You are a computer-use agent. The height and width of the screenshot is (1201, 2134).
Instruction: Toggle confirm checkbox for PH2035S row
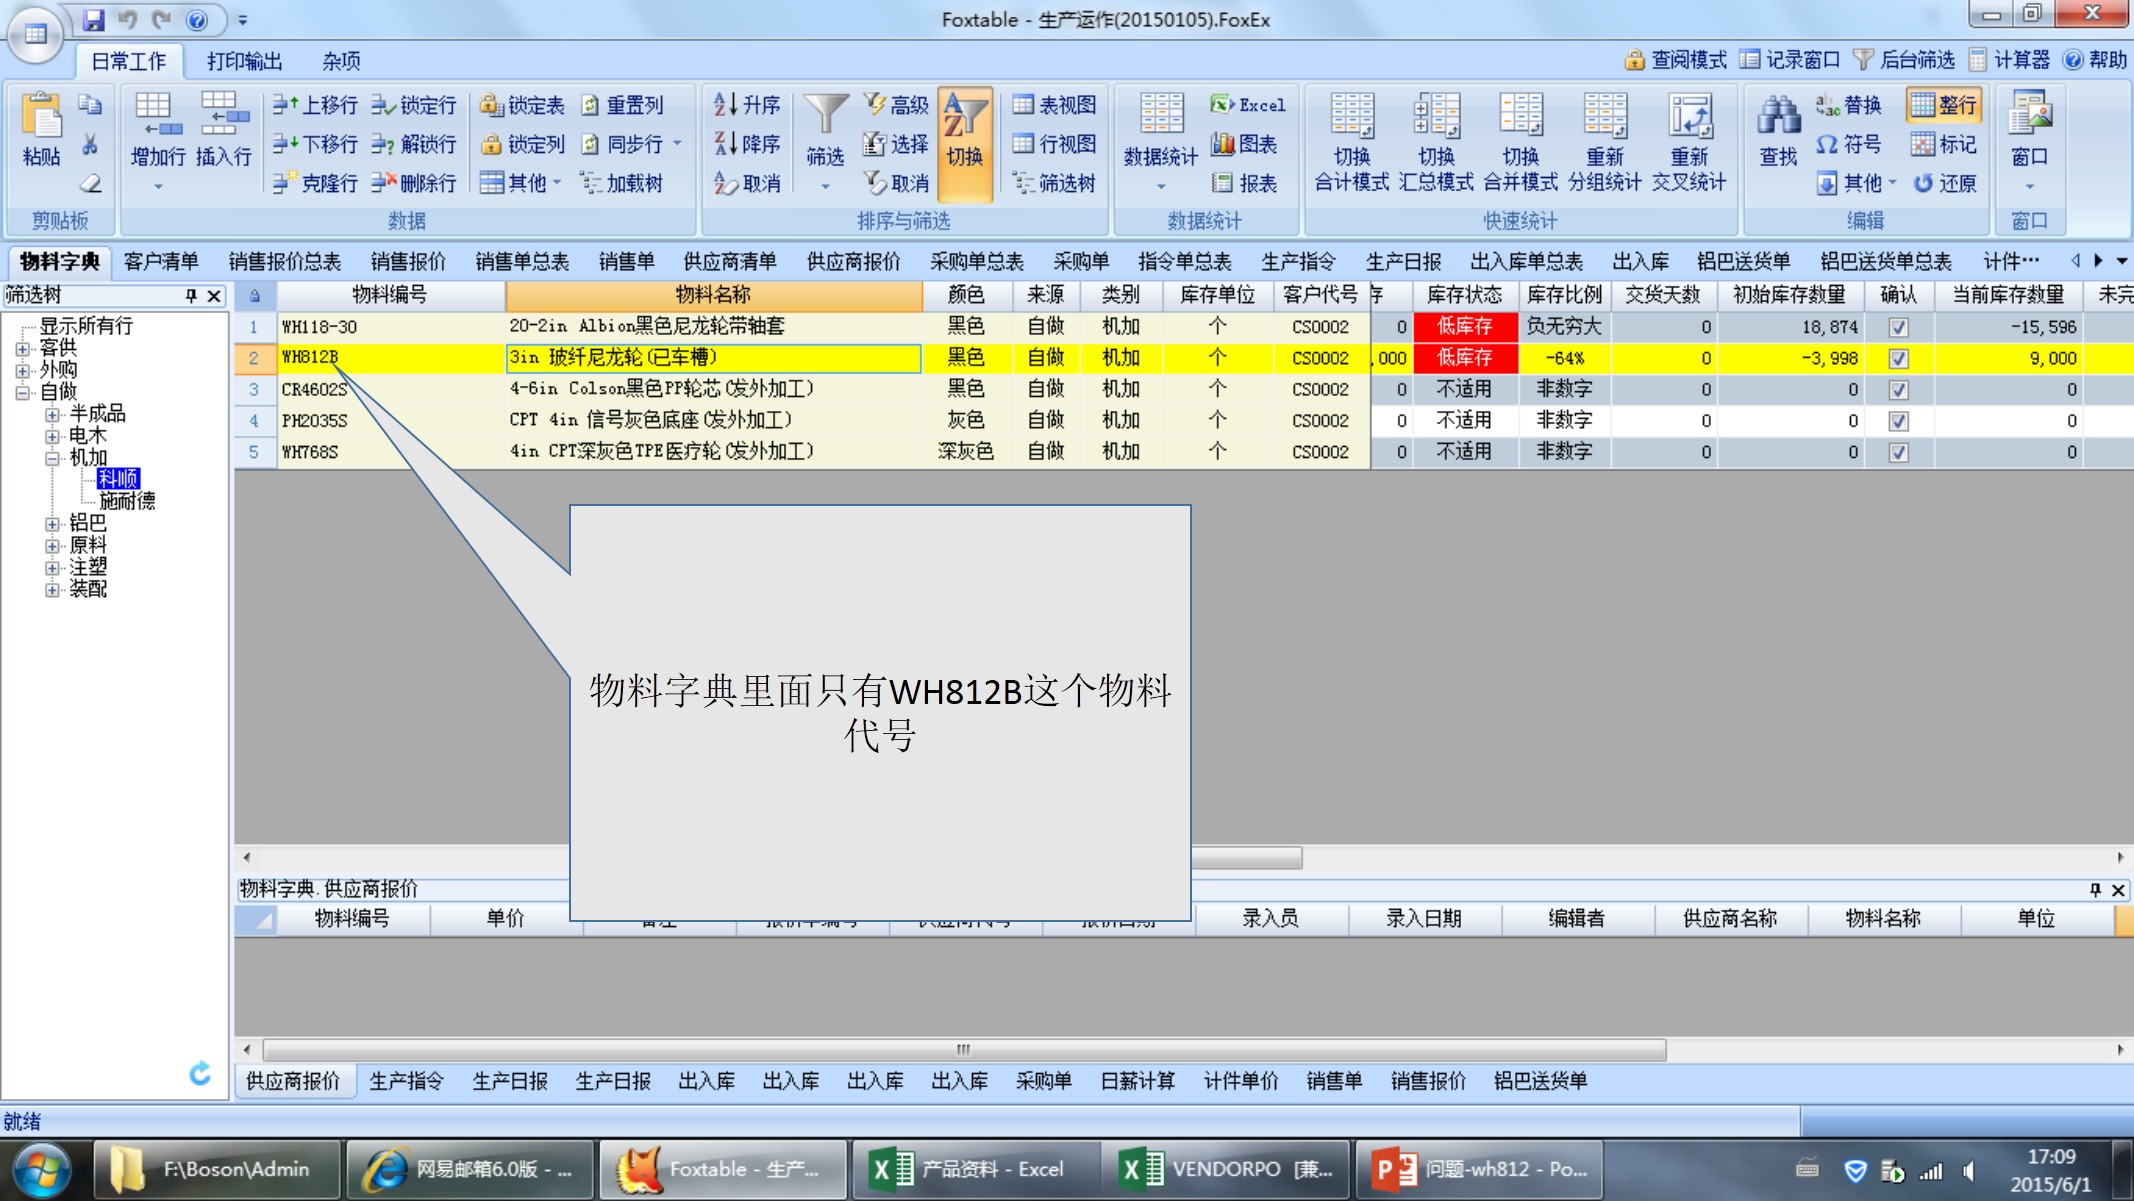[x=1898, y=421]
